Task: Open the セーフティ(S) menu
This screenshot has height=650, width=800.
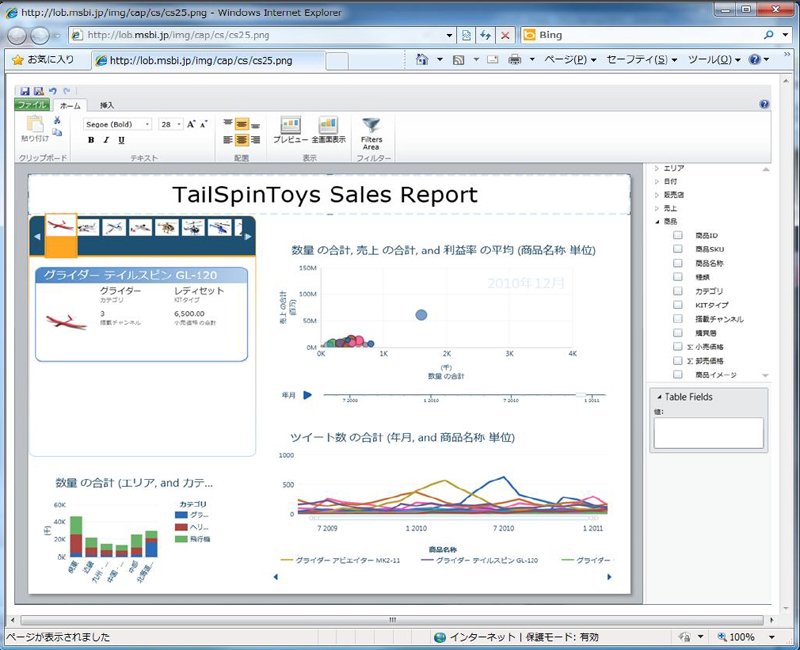Action: [x=641, y=60]
